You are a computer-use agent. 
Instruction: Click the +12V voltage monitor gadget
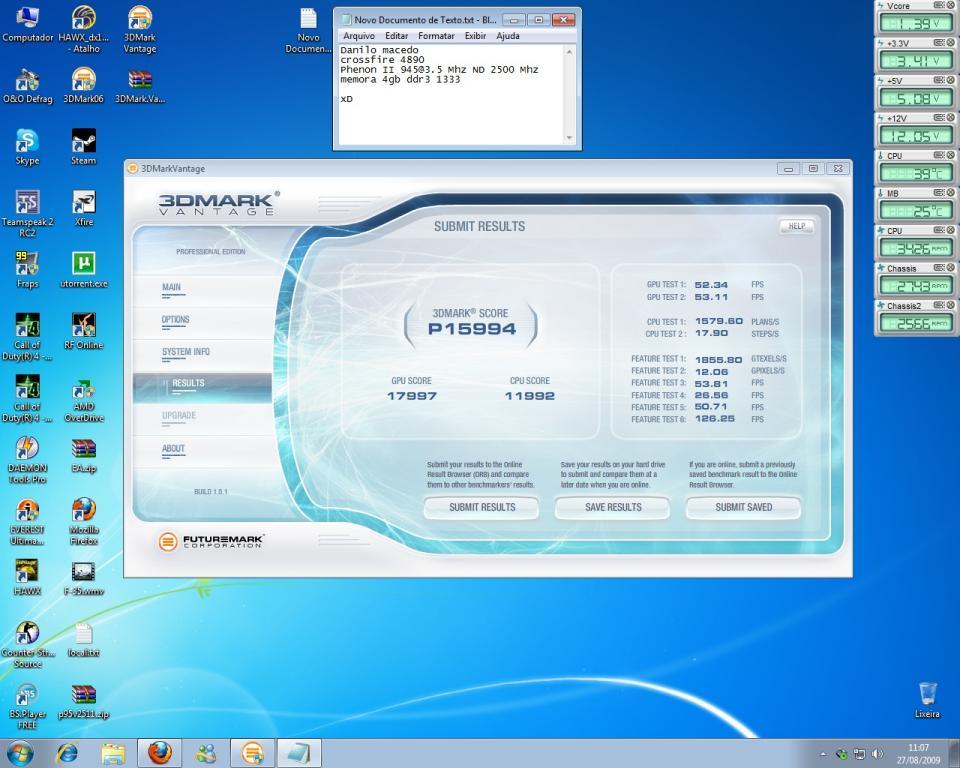click(x=915, y=130)
